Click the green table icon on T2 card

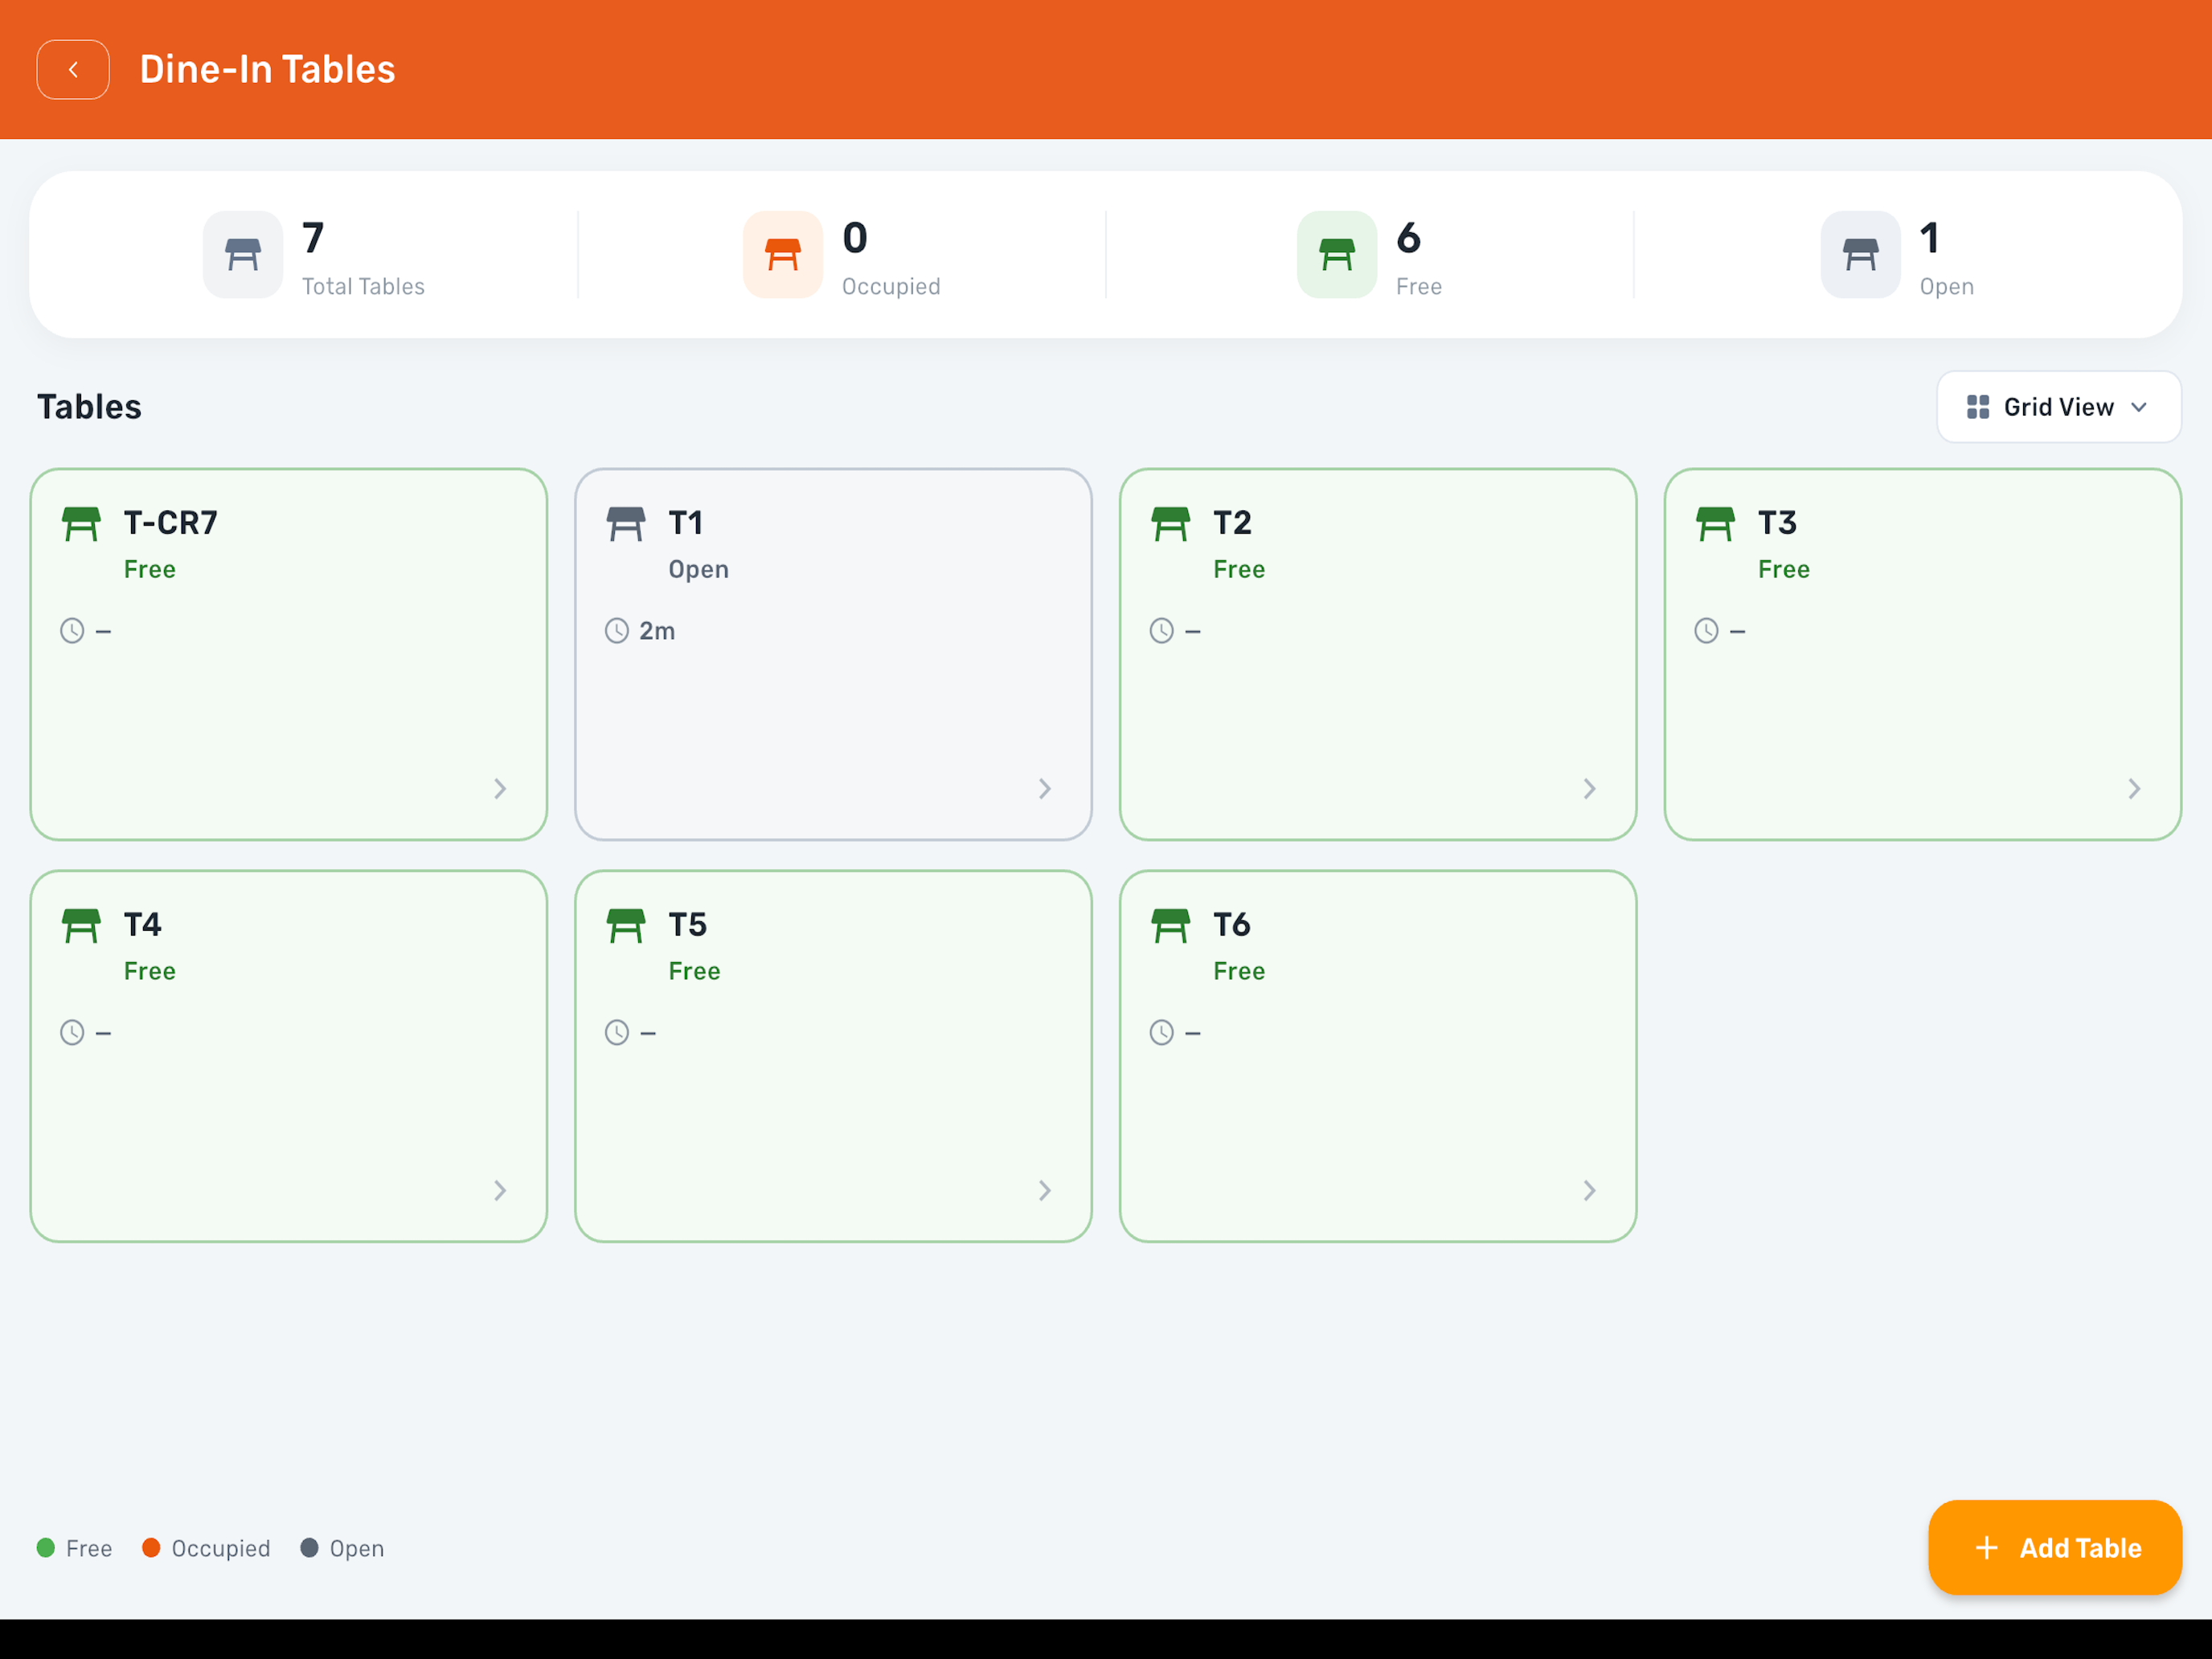coord(1171,523)
